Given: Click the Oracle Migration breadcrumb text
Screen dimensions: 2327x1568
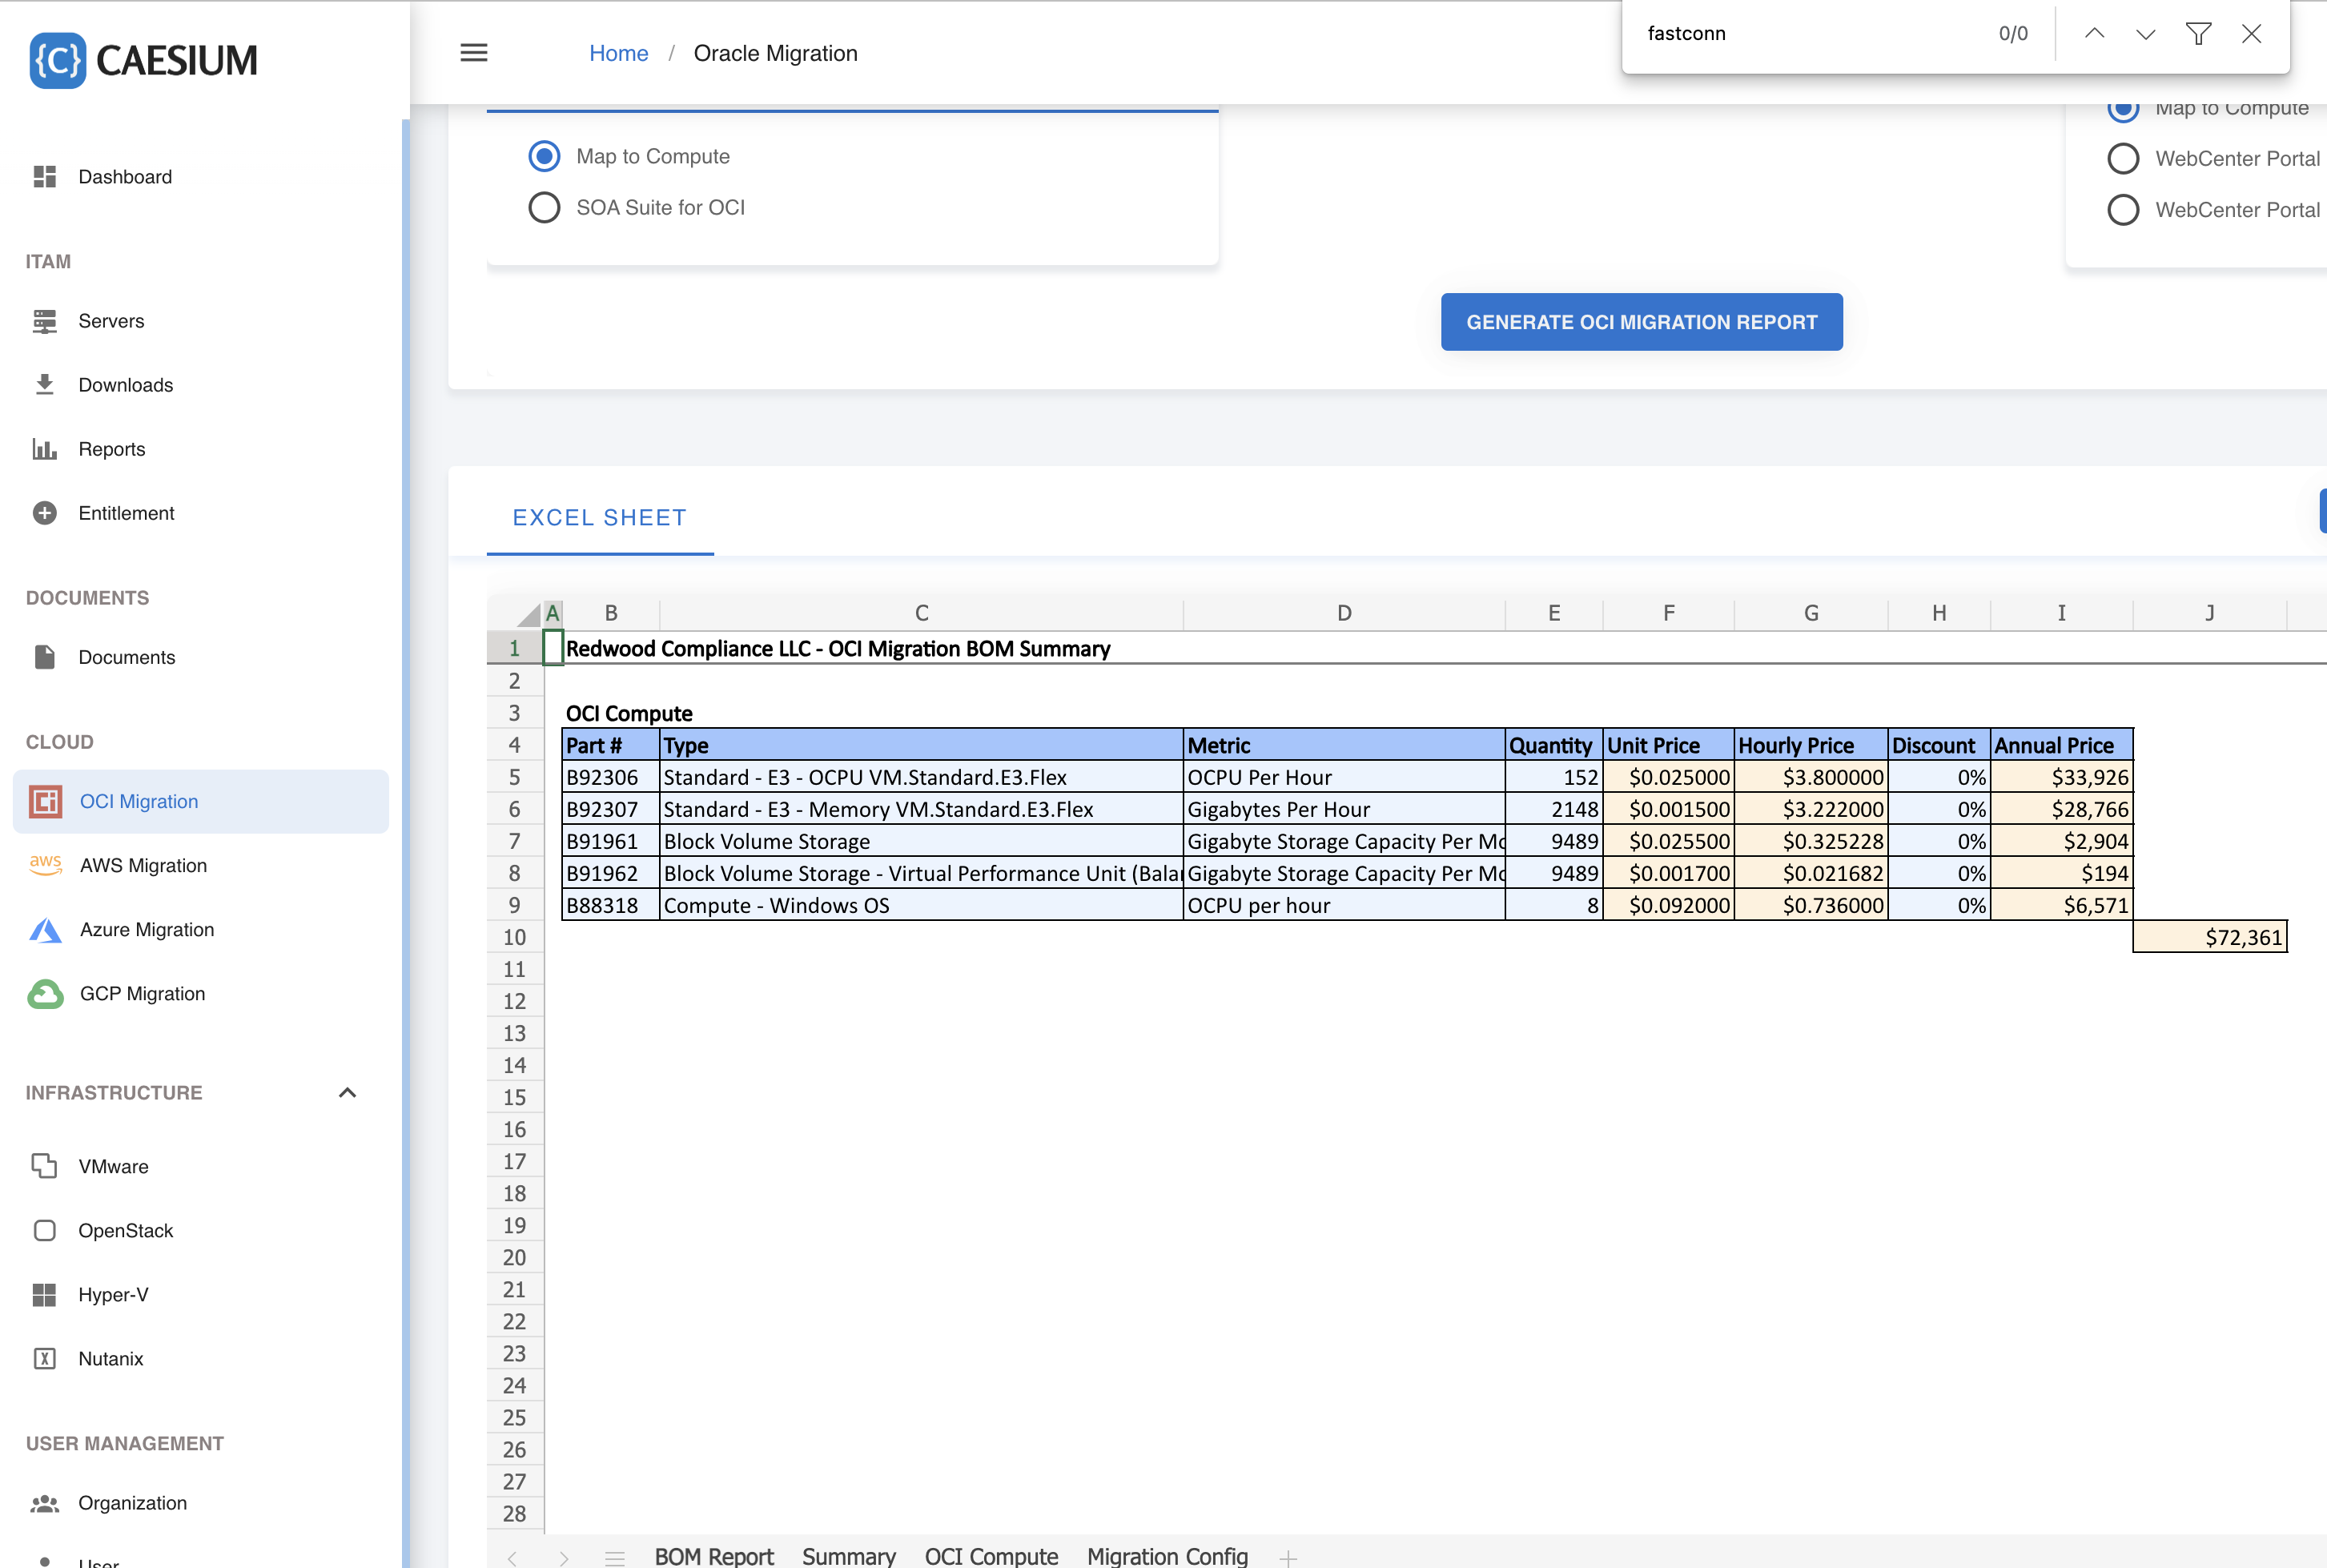Looking at the screenshot, I should (776, 53).
